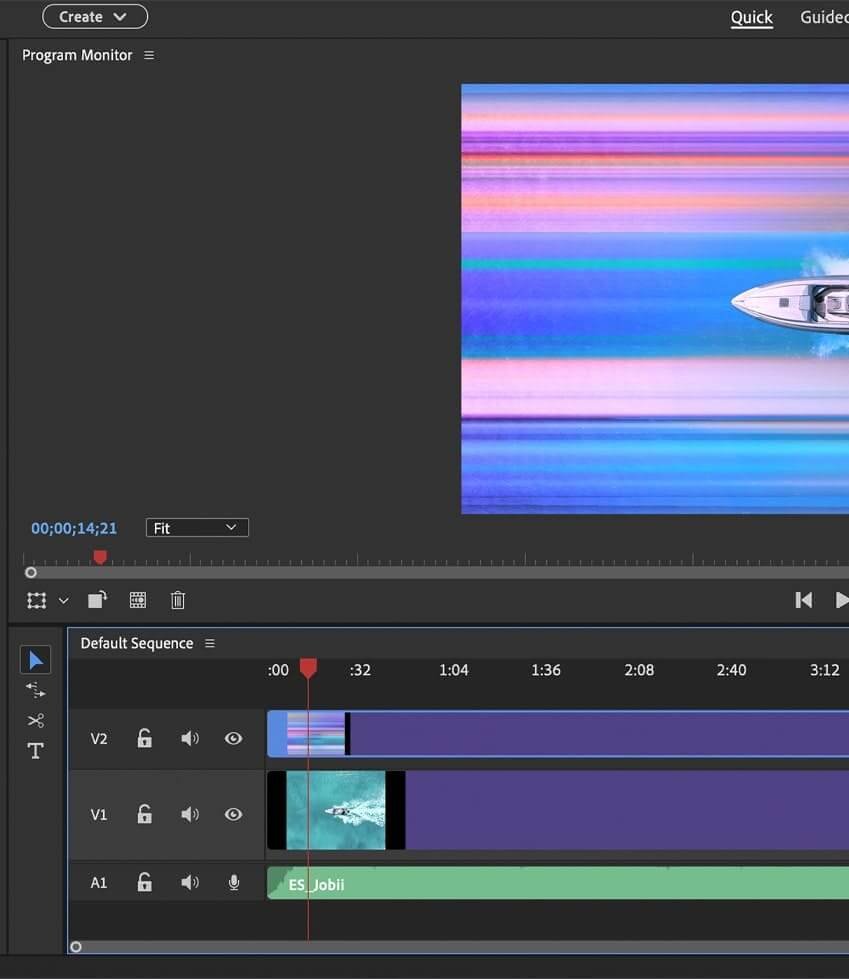The image size is (849, 979).
Task: Select the Ripple Edit tool
Action: (x=36, y=690)
